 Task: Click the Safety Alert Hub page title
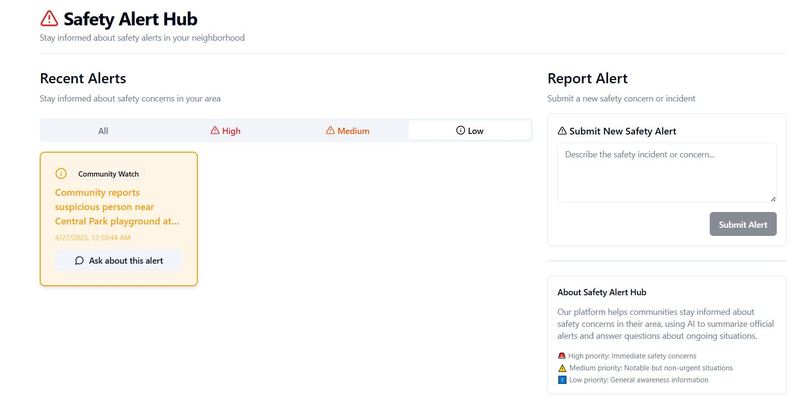pos(131,19)
